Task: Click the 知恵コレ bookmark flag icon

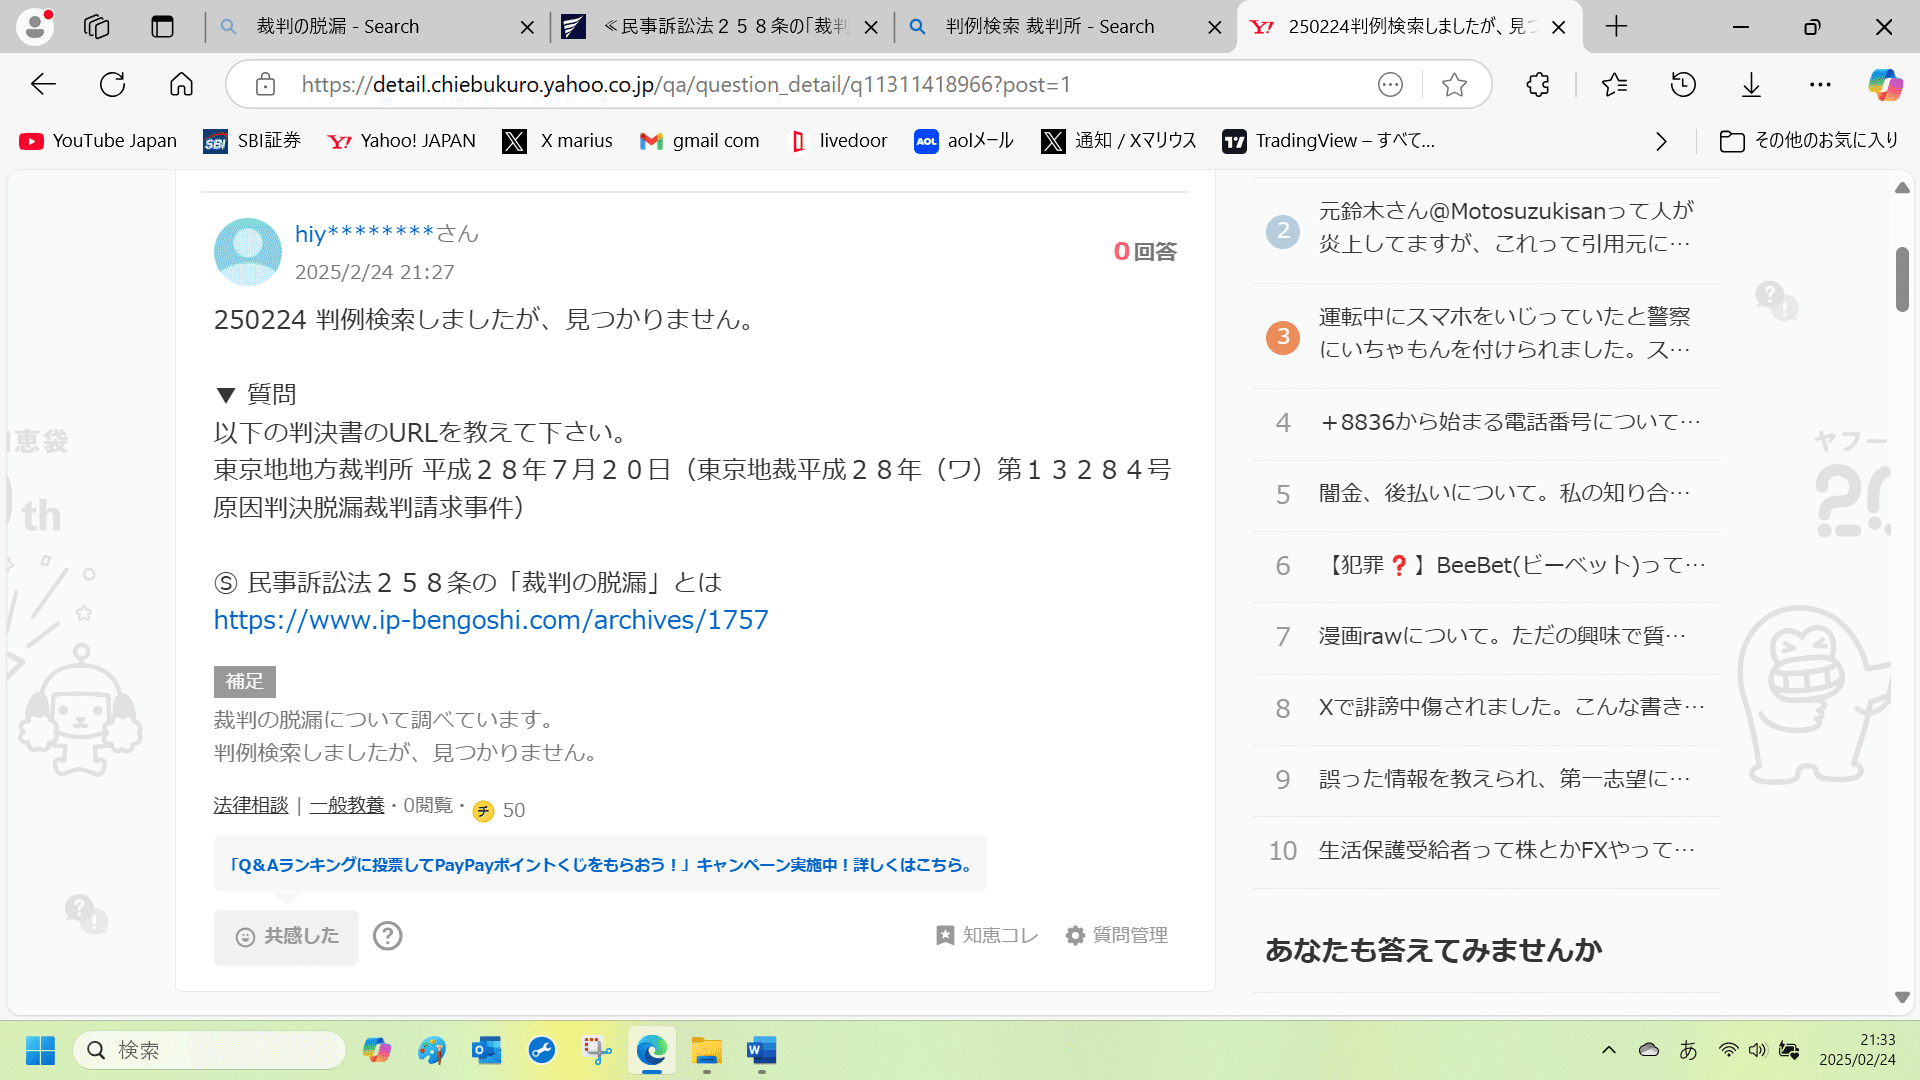Action: coord(944,935)
